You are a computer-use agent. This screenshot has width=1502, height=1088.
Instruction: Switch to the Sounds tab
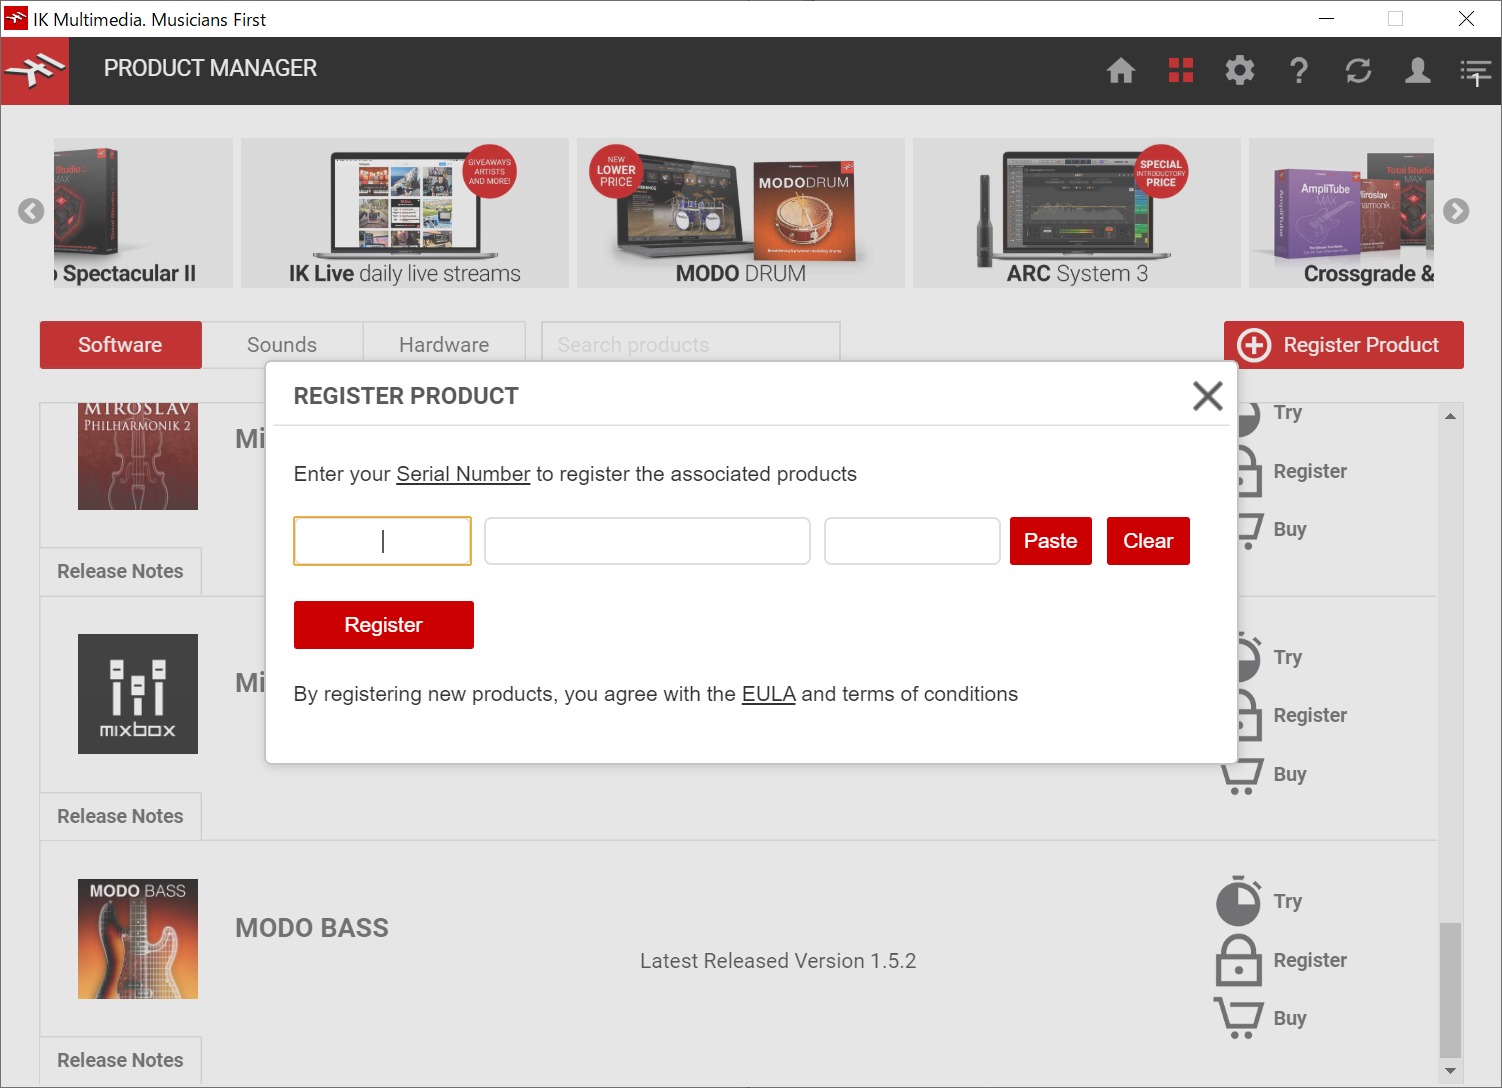coord(282,345)
